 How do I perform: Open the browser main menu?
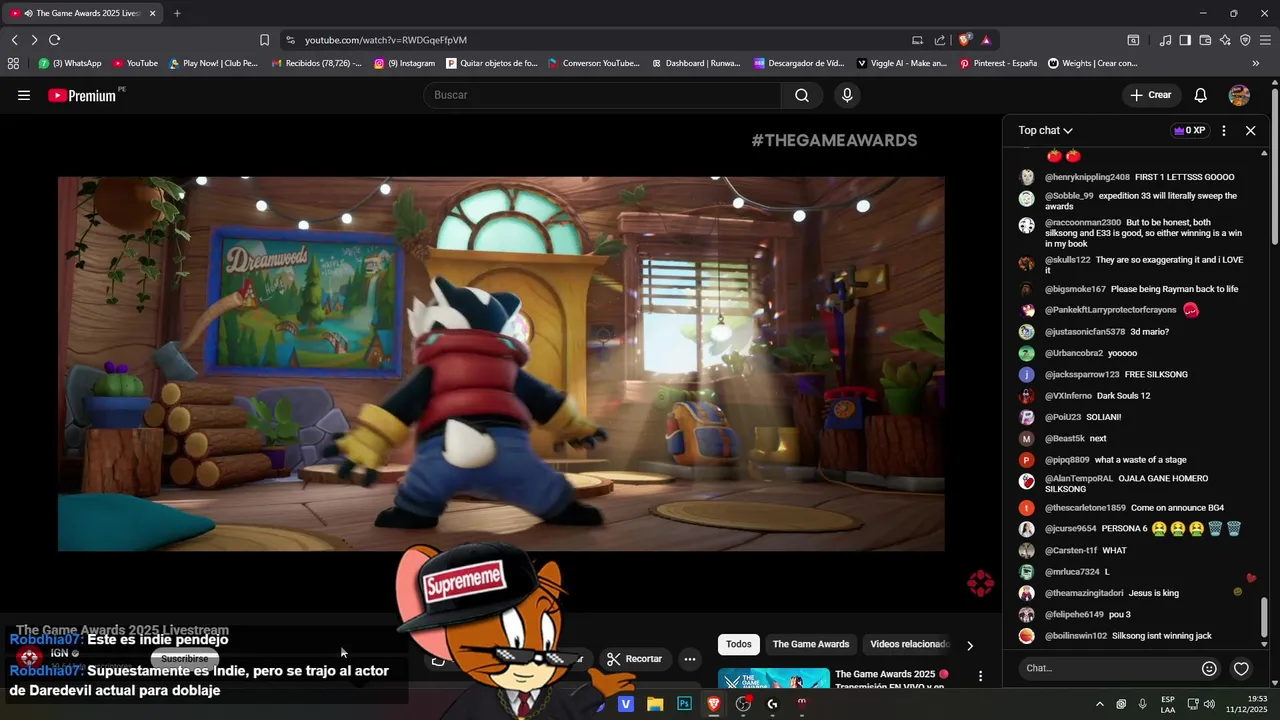point(1266,40)
